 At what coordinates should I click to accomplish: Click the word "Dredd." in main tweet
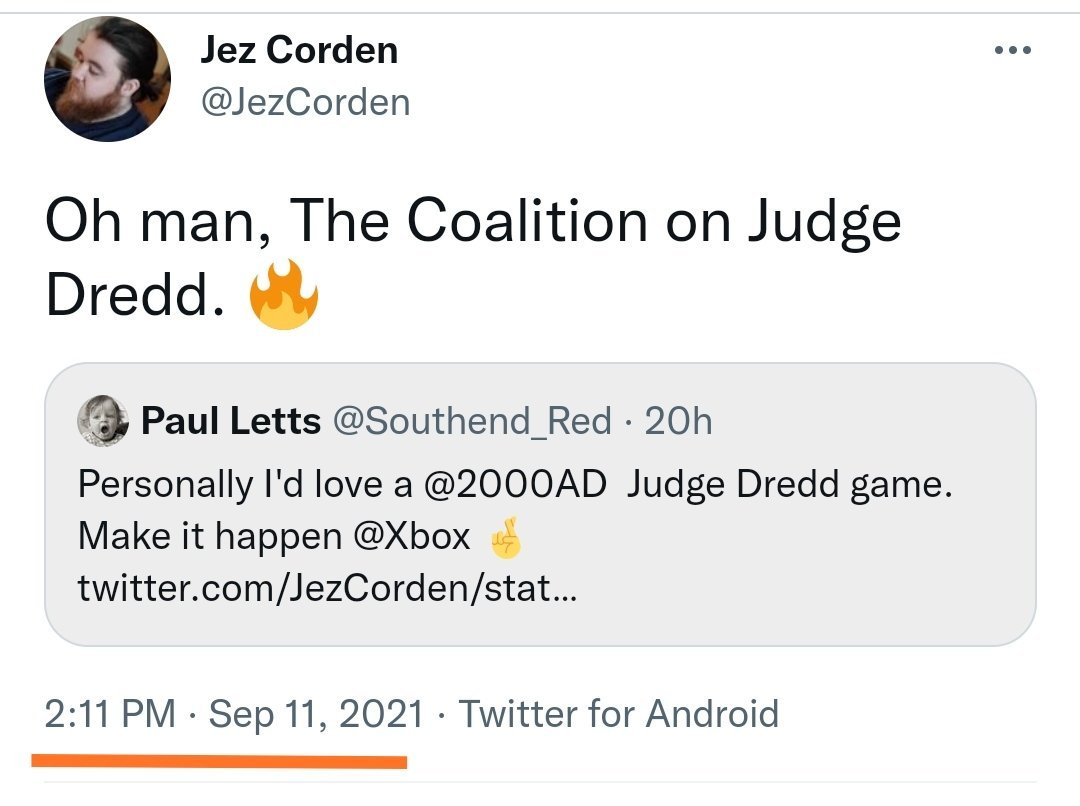coord(133,297)
